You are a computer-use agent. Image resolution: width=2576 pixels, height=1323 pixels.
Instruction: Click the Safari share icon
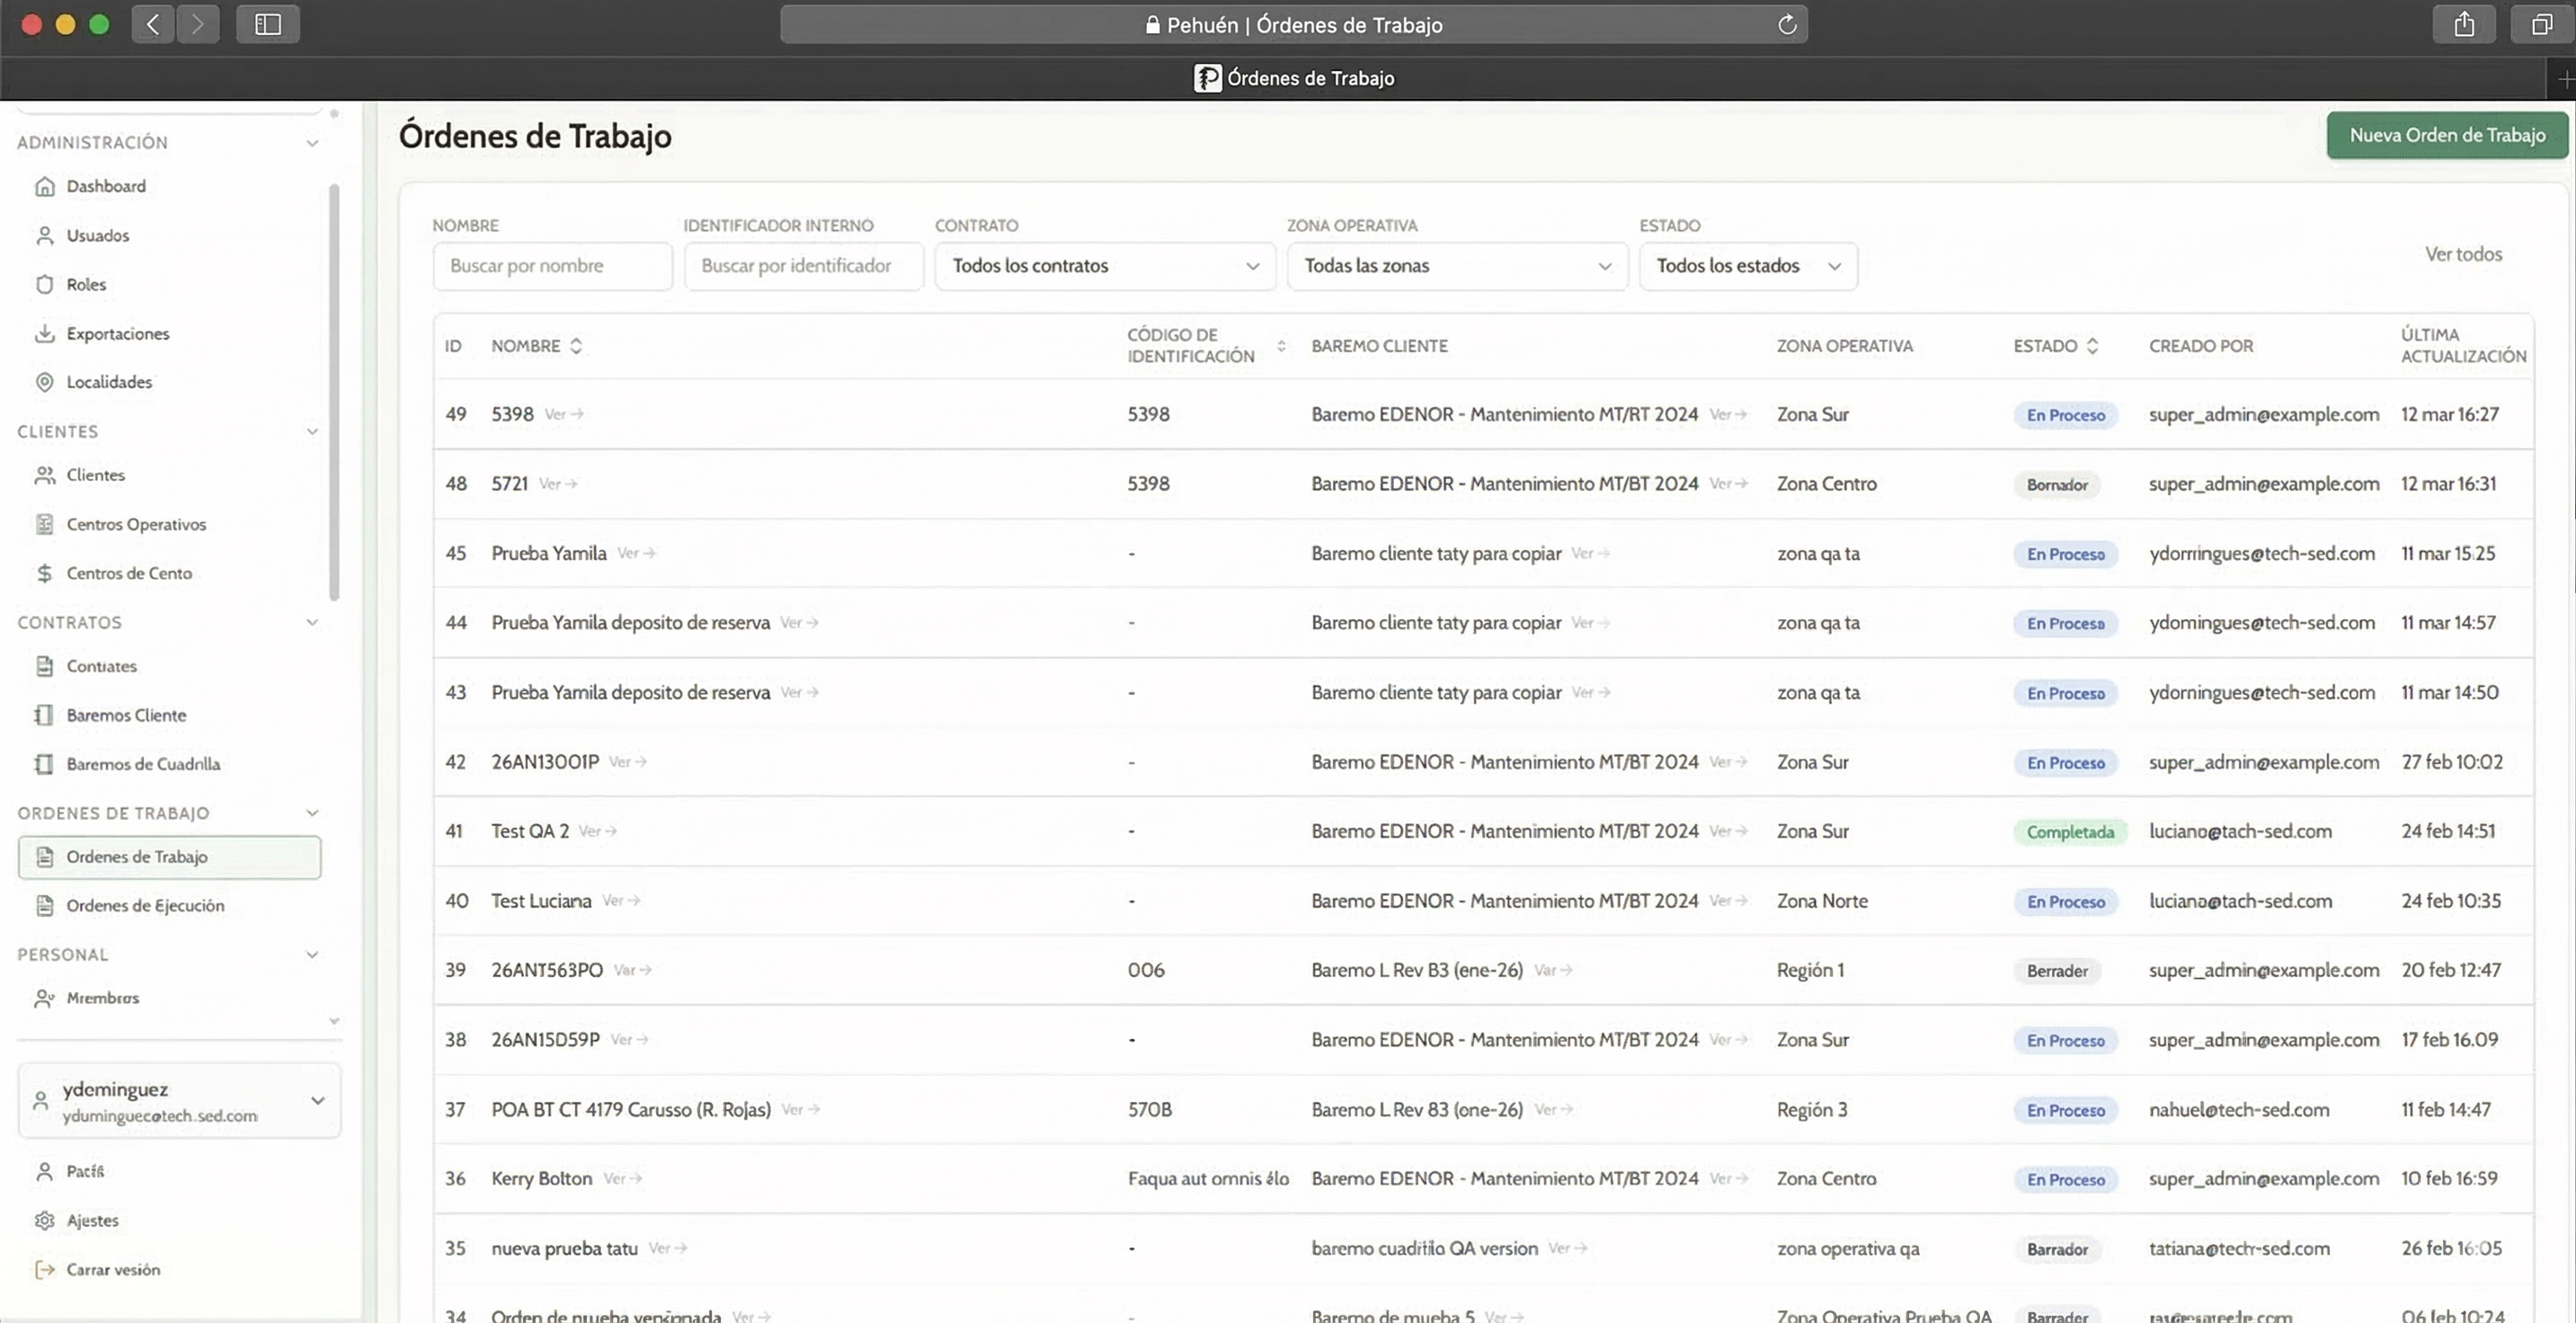(2463, 24)
